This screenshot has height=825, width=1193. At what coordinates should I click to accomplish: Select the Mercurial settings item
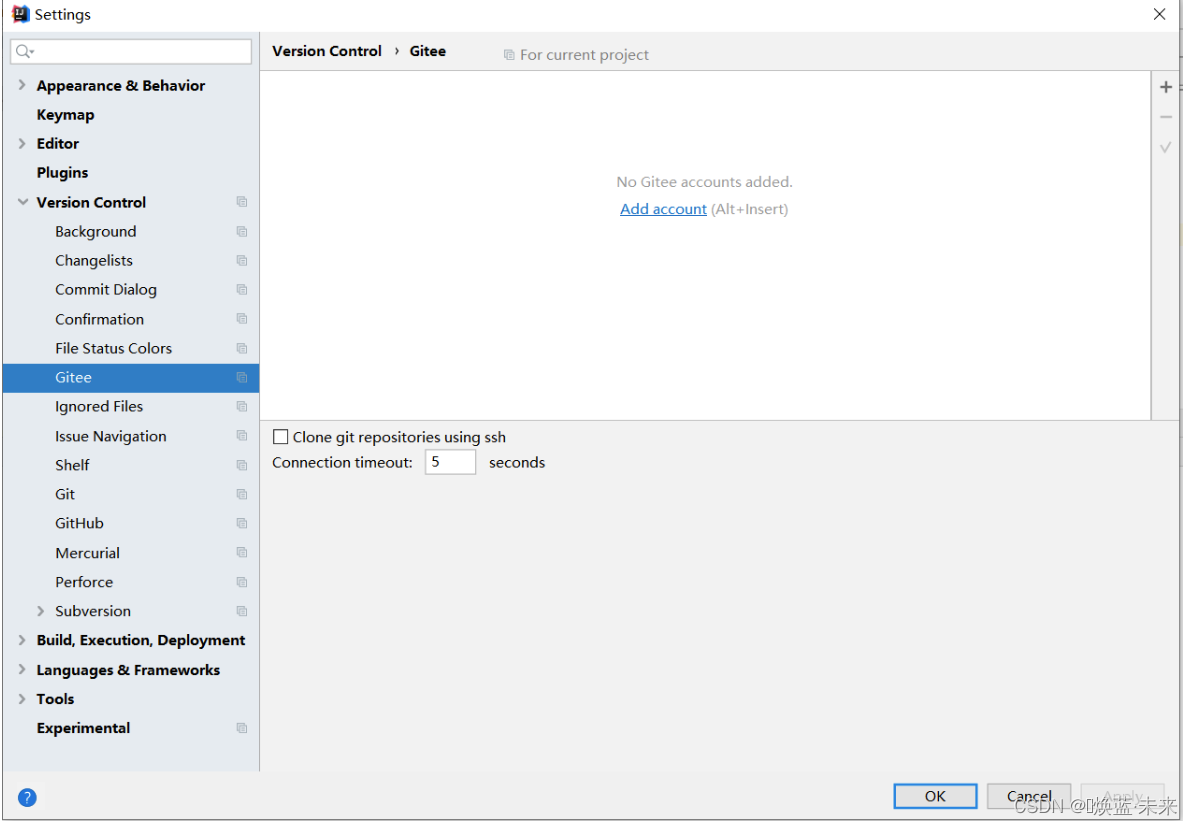(x=87, y=553)
